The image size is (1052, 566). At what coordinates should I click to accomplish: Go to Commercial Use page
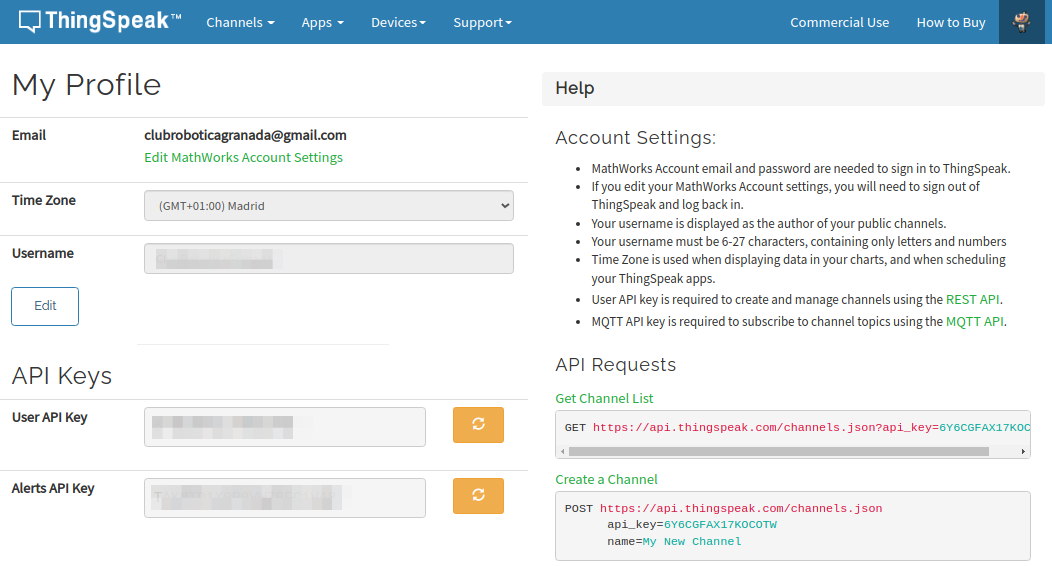(x=839, y=22)
